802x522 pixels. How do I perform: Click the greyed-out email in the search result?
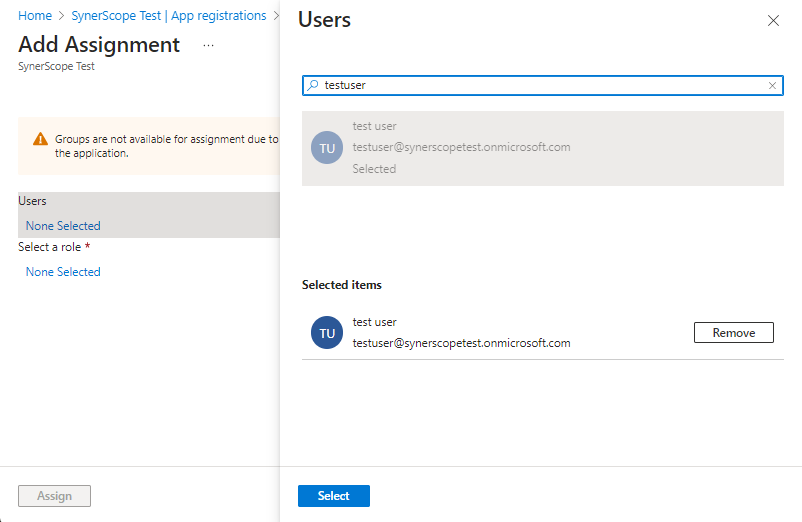461,147
